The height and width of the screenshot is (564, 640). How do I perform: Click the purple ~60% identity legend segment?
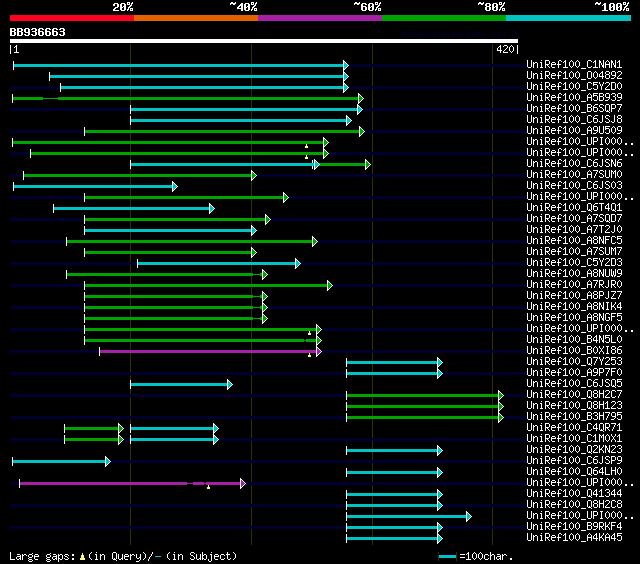[320, 18]
